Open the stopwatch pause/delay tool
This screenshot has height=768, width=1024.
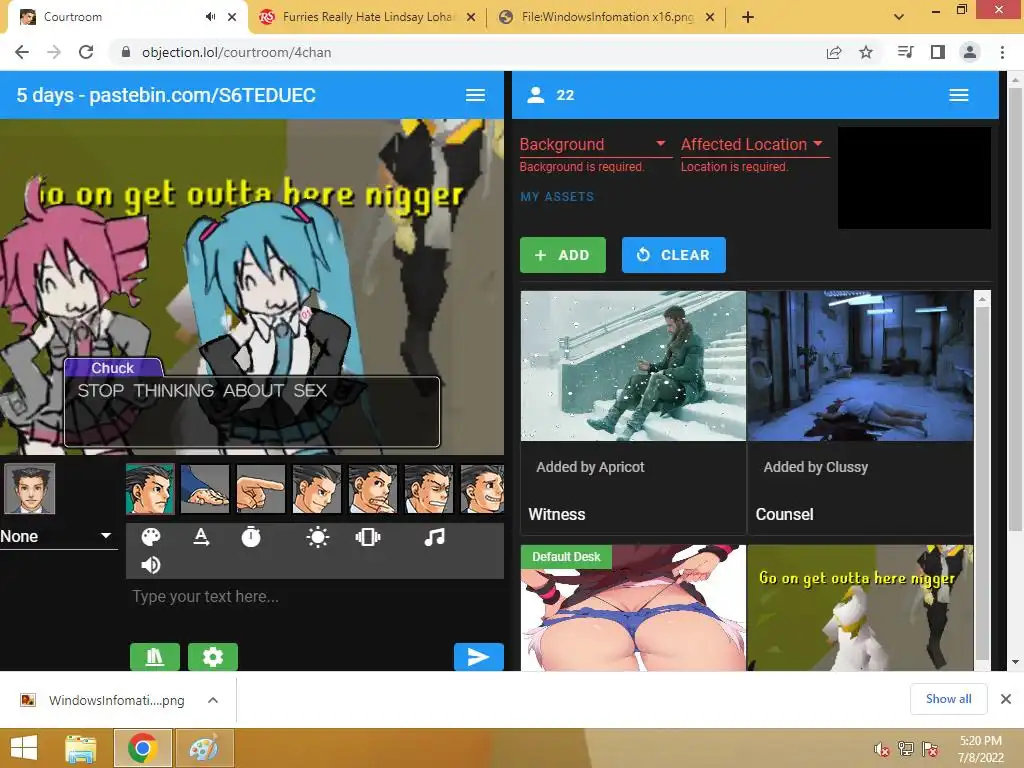(x=251, y=537)
